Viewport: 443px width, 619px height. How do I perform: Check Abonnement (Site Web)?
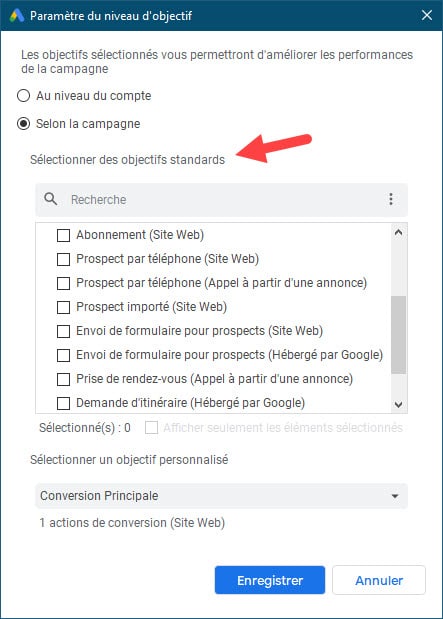point(64,235)
